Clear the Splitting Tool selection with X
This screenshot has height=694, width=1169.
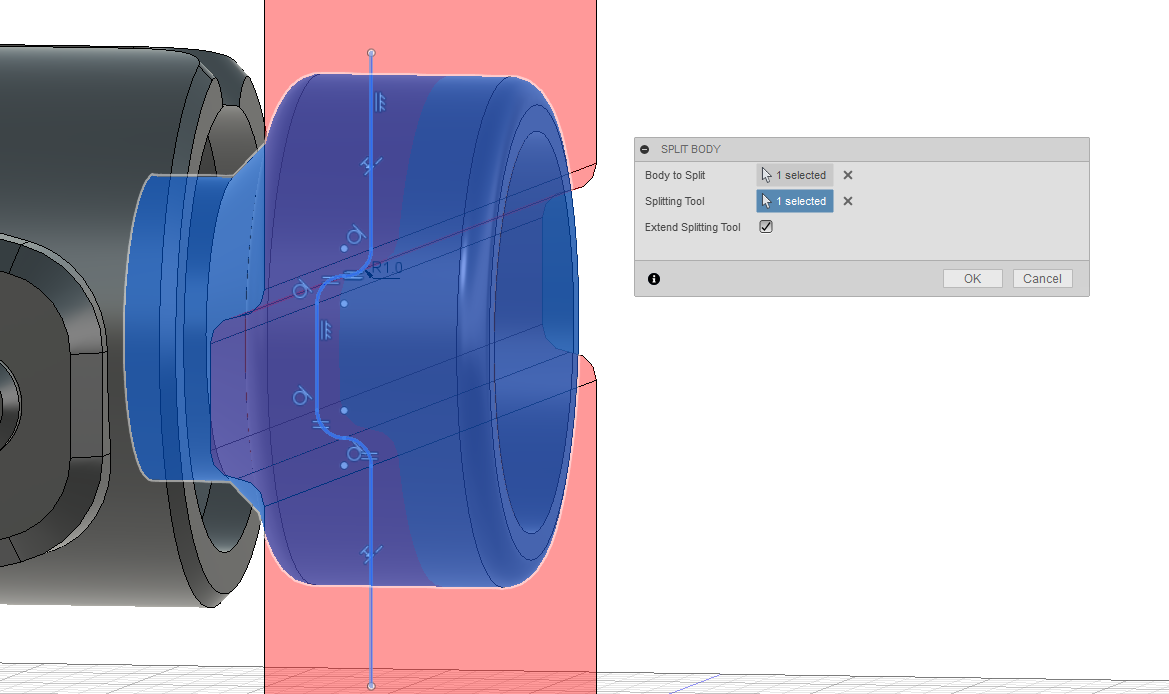pyautogui.click(x=847, y=201)
